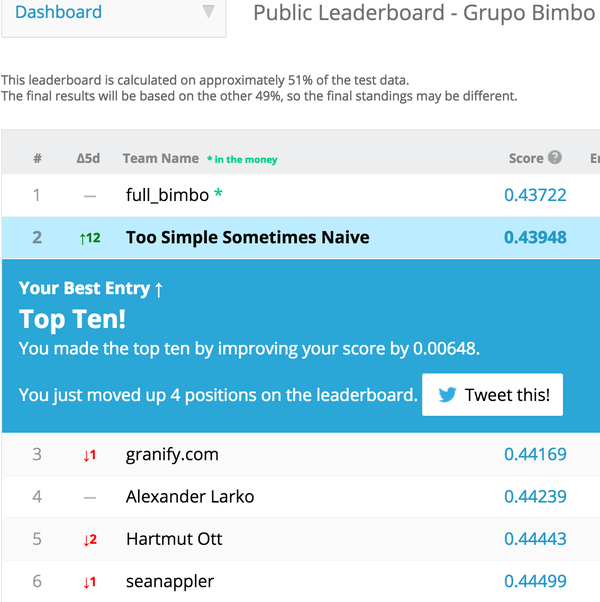
Task: Click the green up arrow 12 indicator
Action: (x=90, y=238)
